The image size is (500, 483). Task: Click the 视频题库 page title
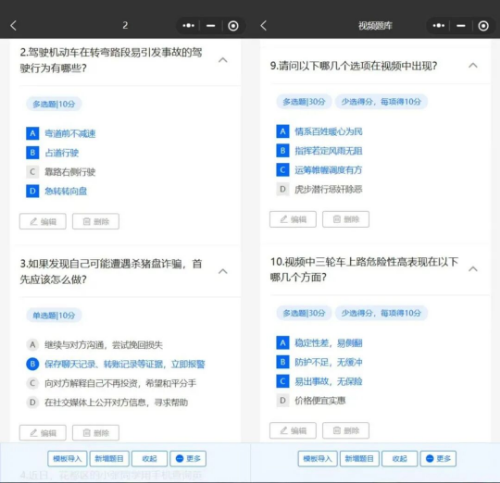click(375, 26)
